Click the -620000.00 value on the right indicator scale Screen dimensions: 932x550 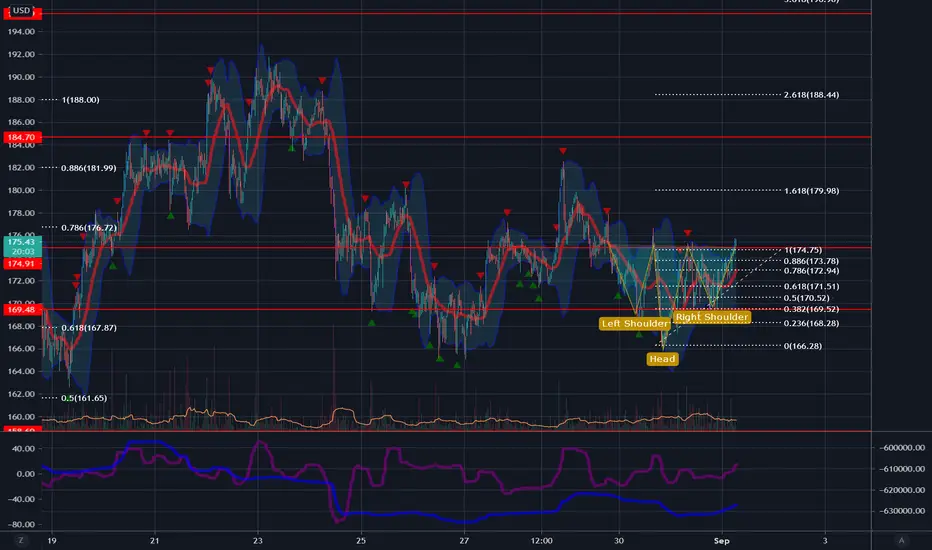point(902,490)
